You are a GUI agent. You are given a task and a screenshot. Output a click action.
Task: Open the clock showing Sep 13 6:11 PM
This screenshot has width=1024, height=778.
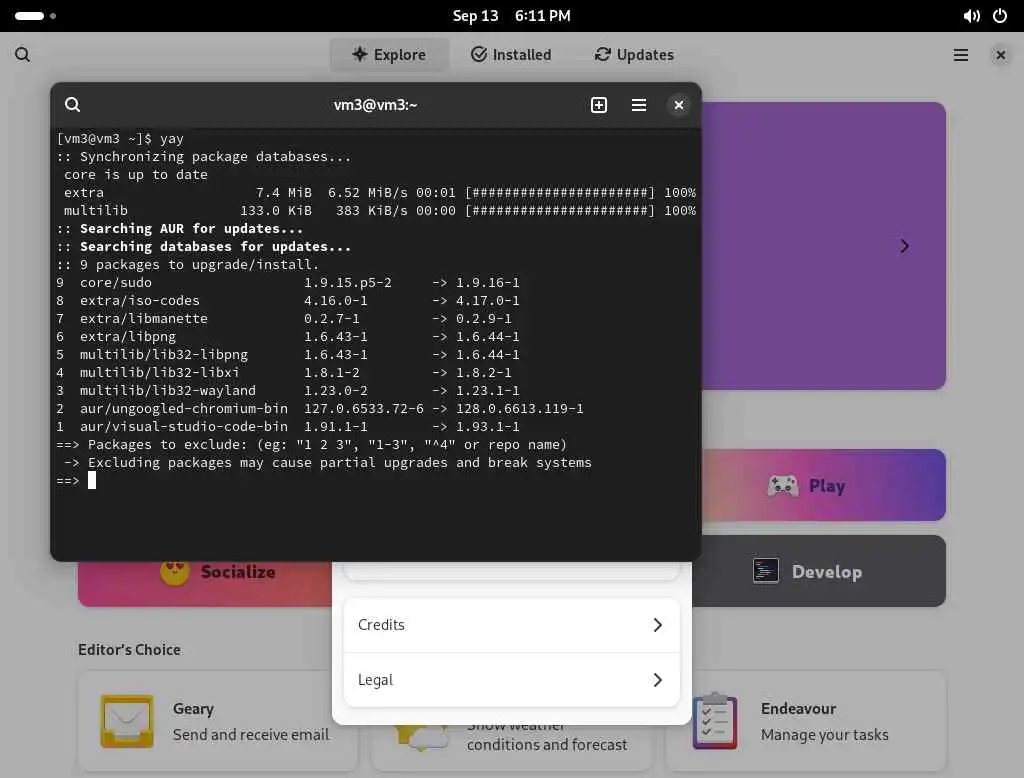pyautogui.click(x=511, y=16)
